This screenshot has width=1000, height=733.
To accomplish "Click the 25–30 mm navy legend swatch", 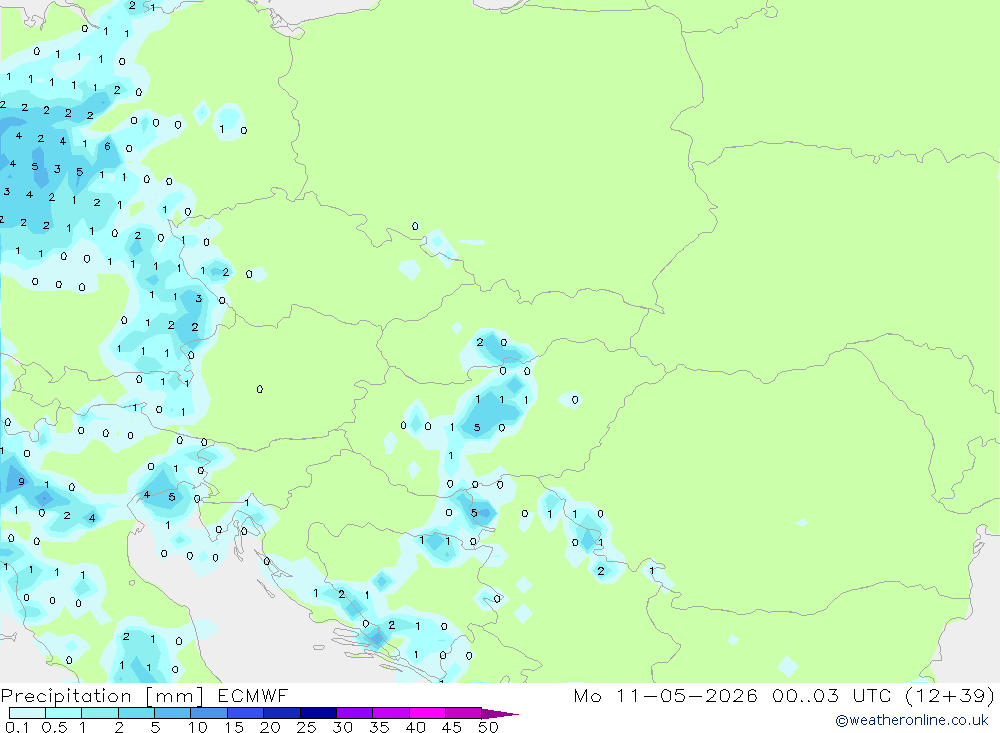I will 318,713.
